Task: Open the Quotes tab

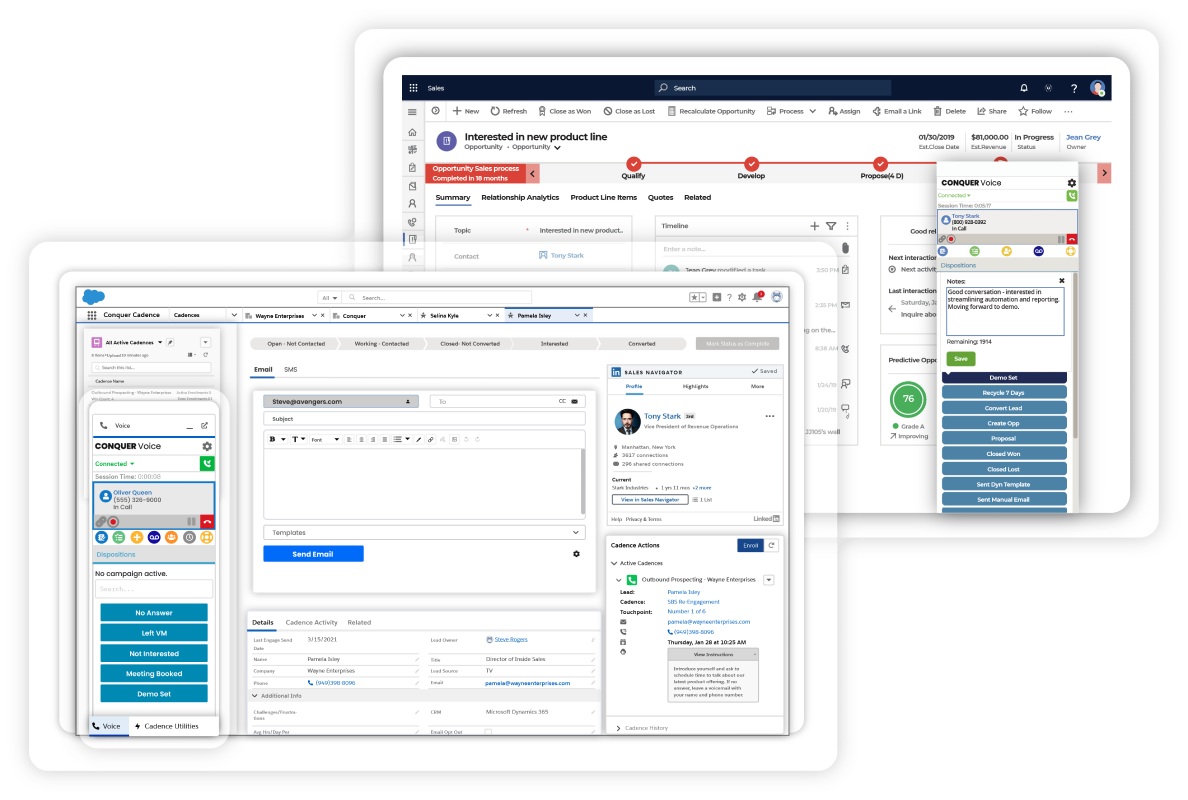Action: (x=660, y=197)
